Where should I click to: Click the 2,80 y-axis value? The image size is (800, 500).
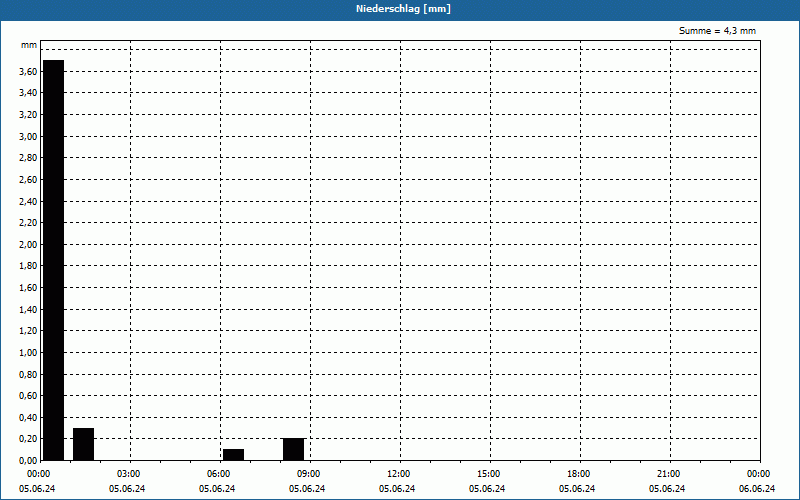28,158
